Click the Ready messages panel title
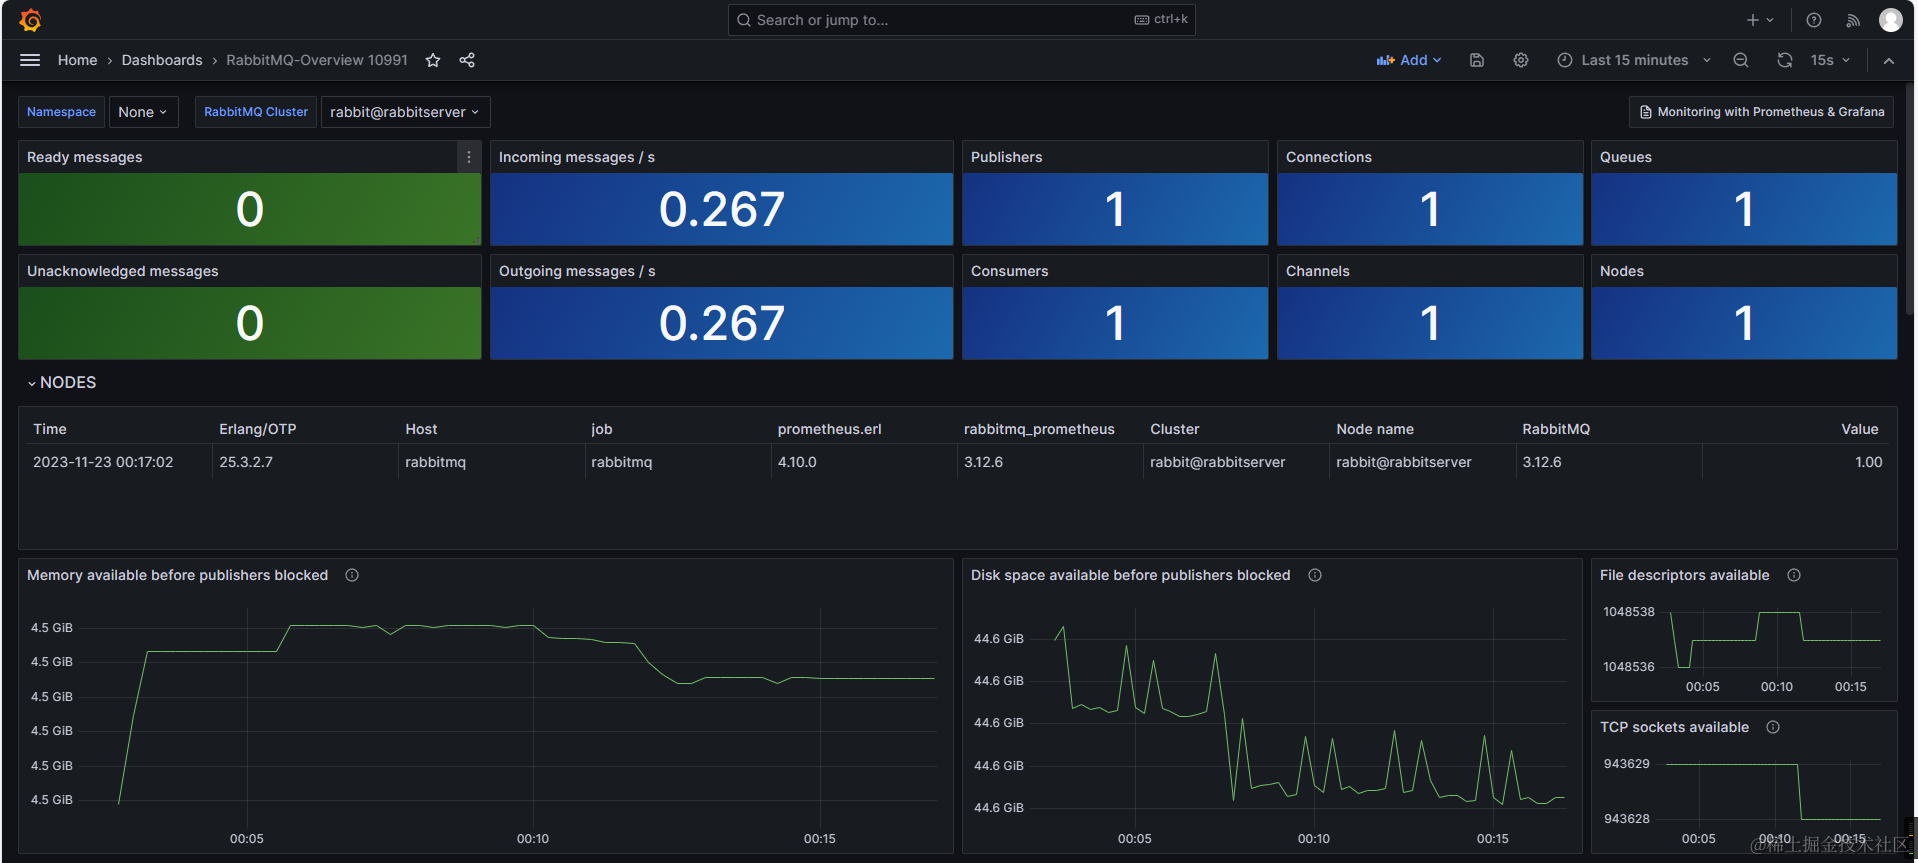The width and height of the screenshot is (1918, 863). coord(85,157)
